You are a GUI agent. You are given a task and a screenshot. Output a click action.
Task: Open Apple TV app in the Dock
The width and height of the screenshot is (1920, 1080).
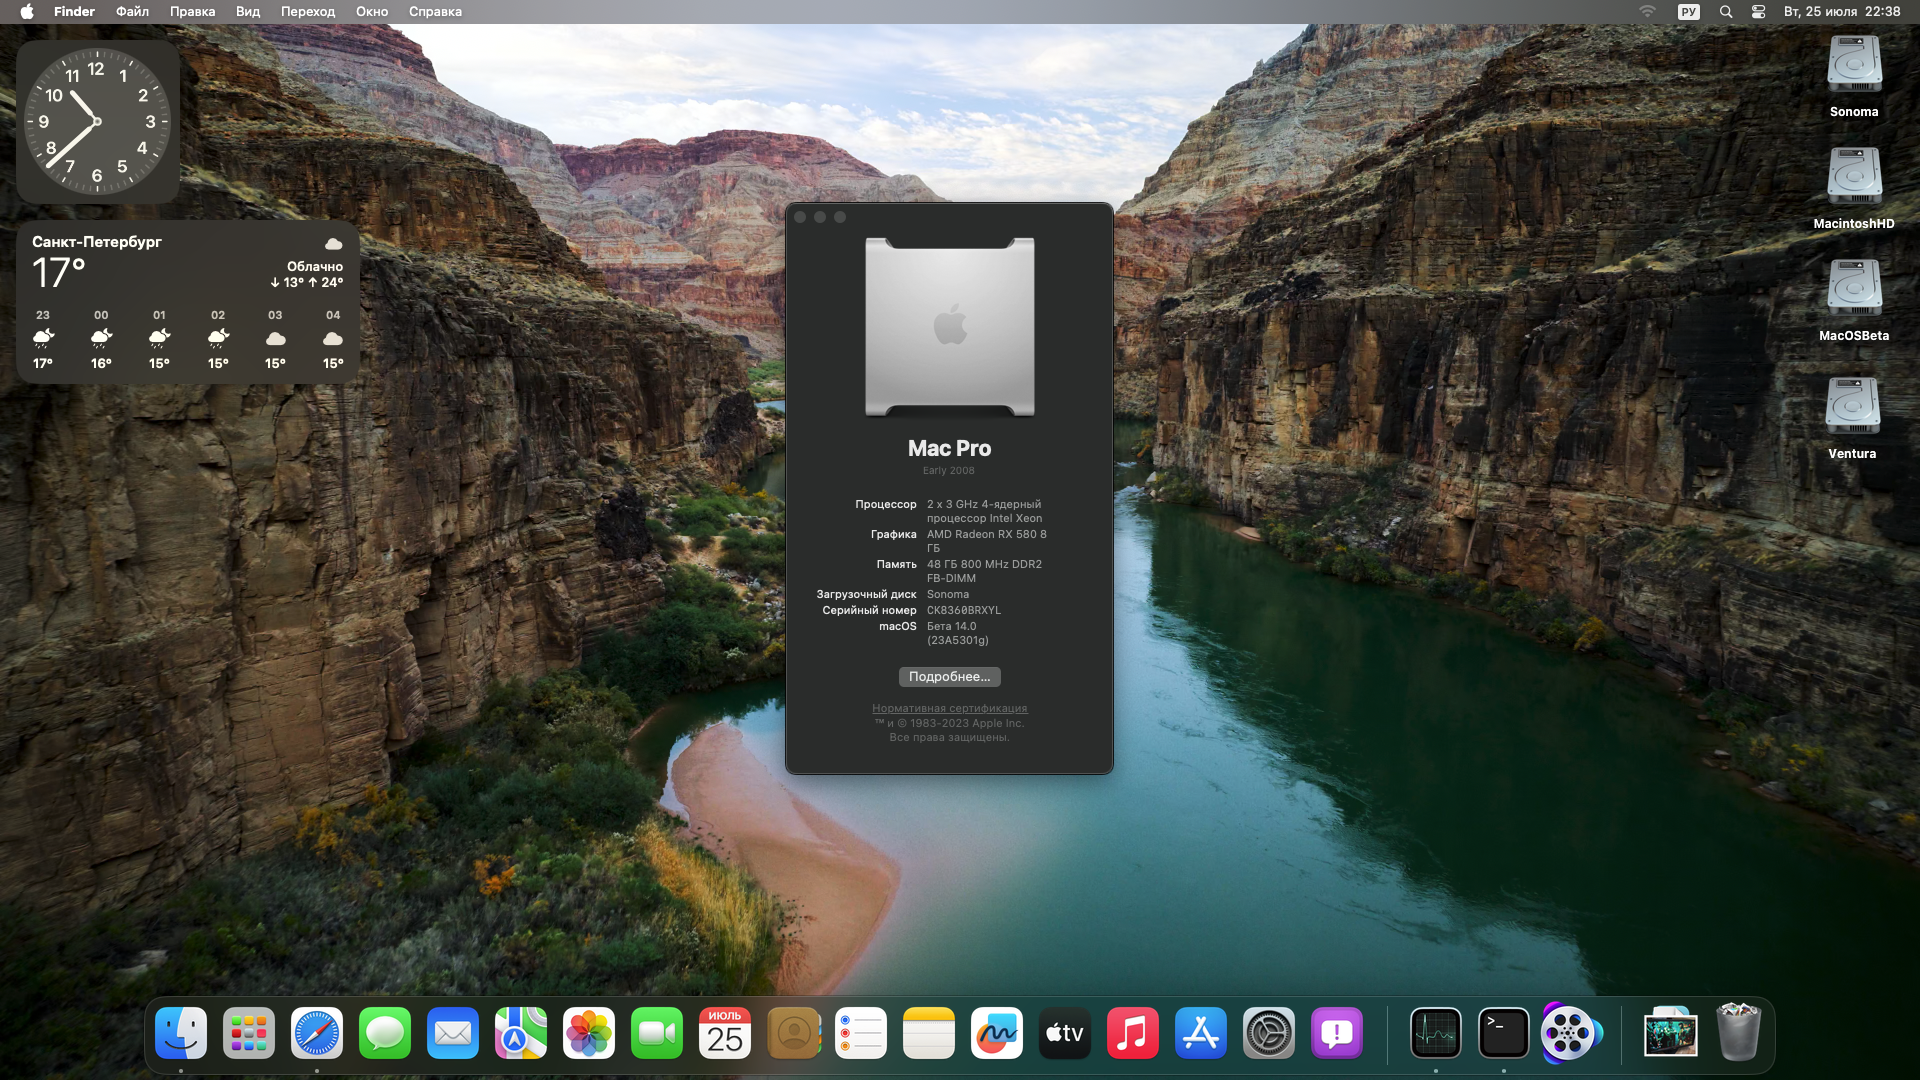pyautogui.click(x=1065, y=1033)
